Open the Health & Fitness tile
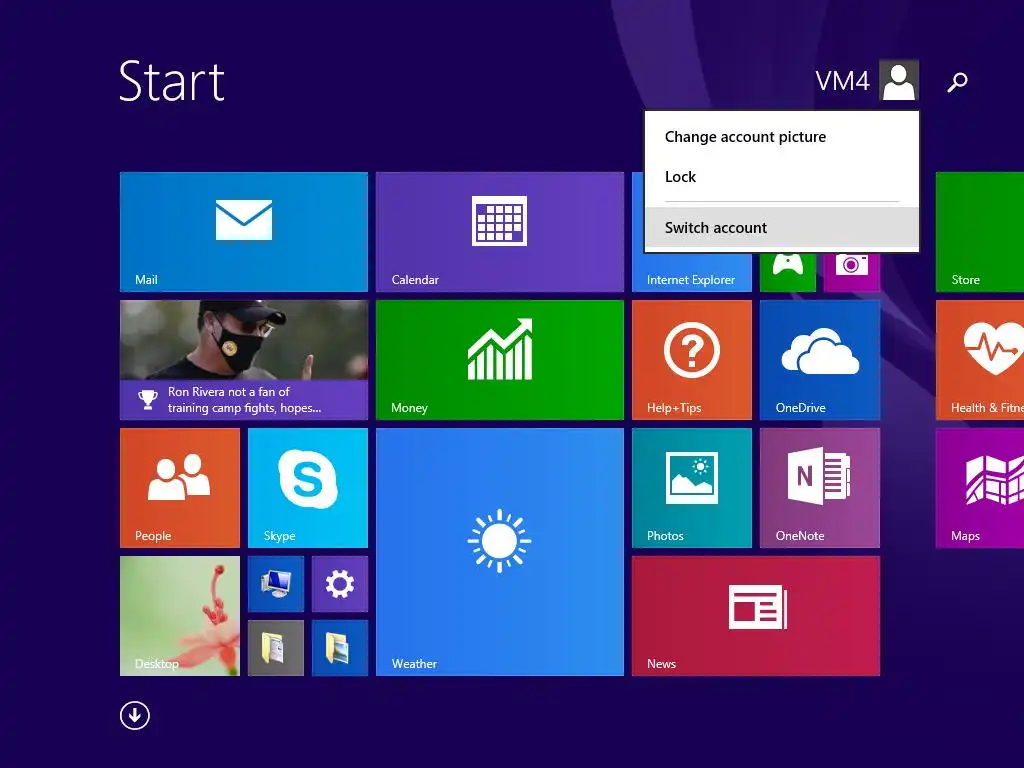The image size is (1024, 768). (x=980, y=360)
